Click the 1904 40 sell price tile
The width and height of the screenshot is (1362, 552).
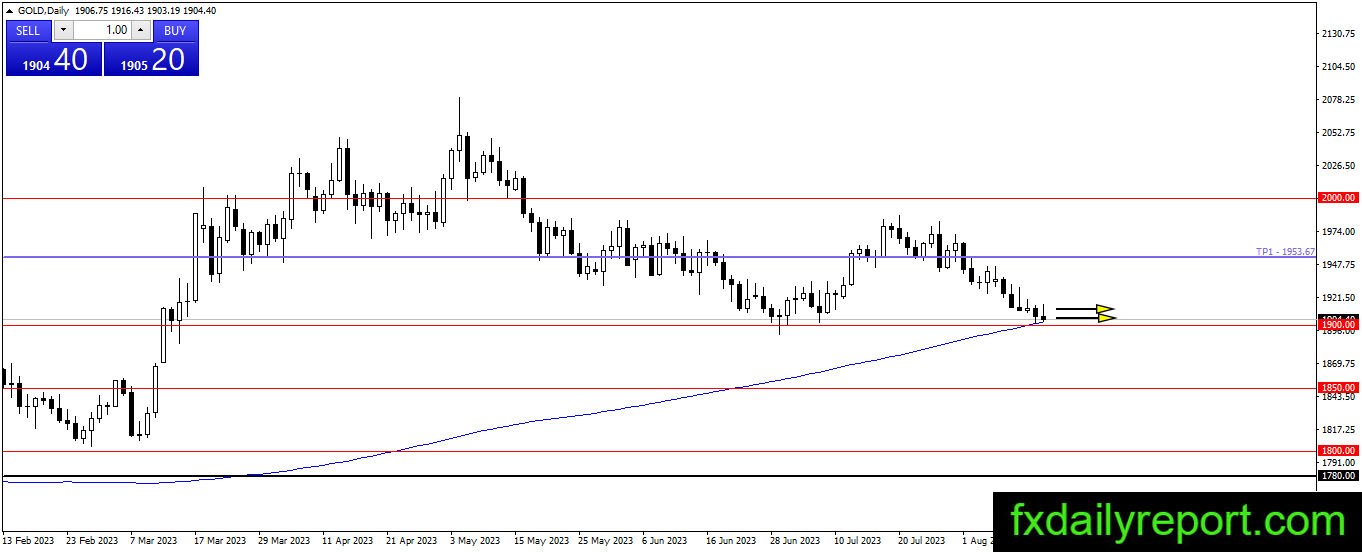[53, 59]
